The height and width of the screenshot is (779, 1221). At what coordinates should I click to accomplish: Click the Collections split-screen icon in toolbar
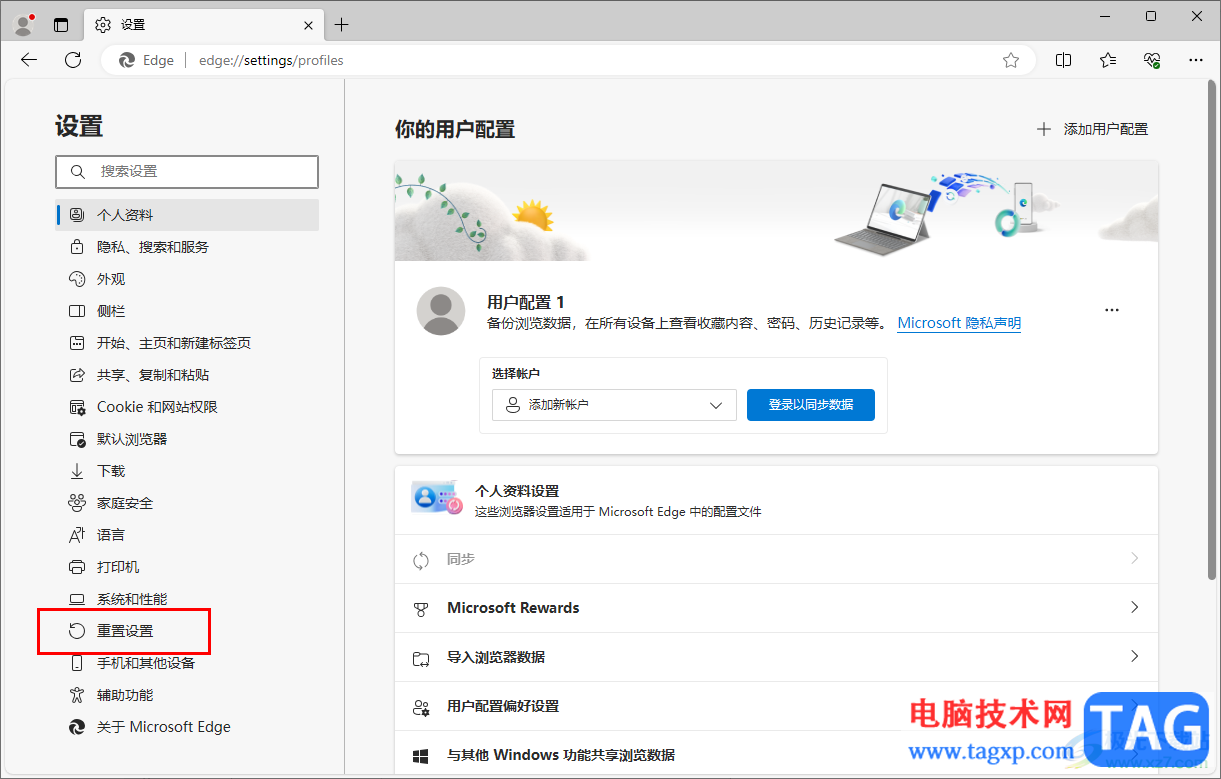coord(1063,60)
